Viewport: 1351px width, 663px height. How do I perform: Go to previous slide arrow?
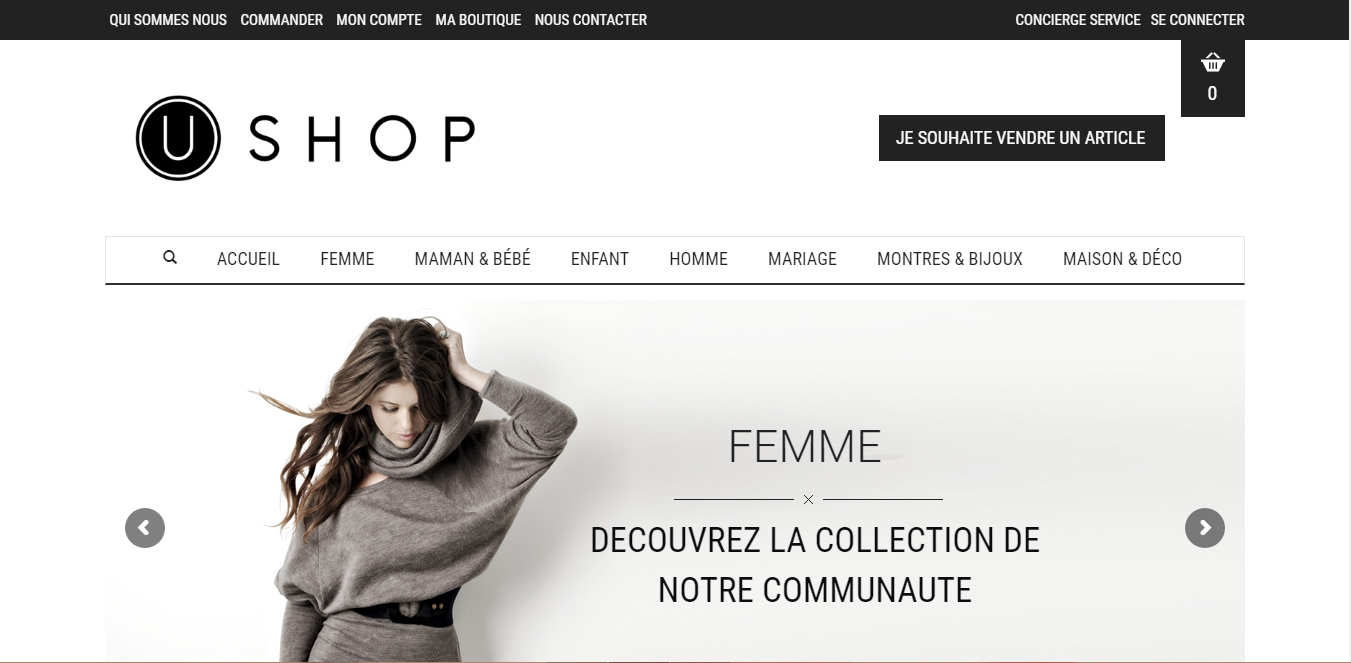click(x=145, y=528)
